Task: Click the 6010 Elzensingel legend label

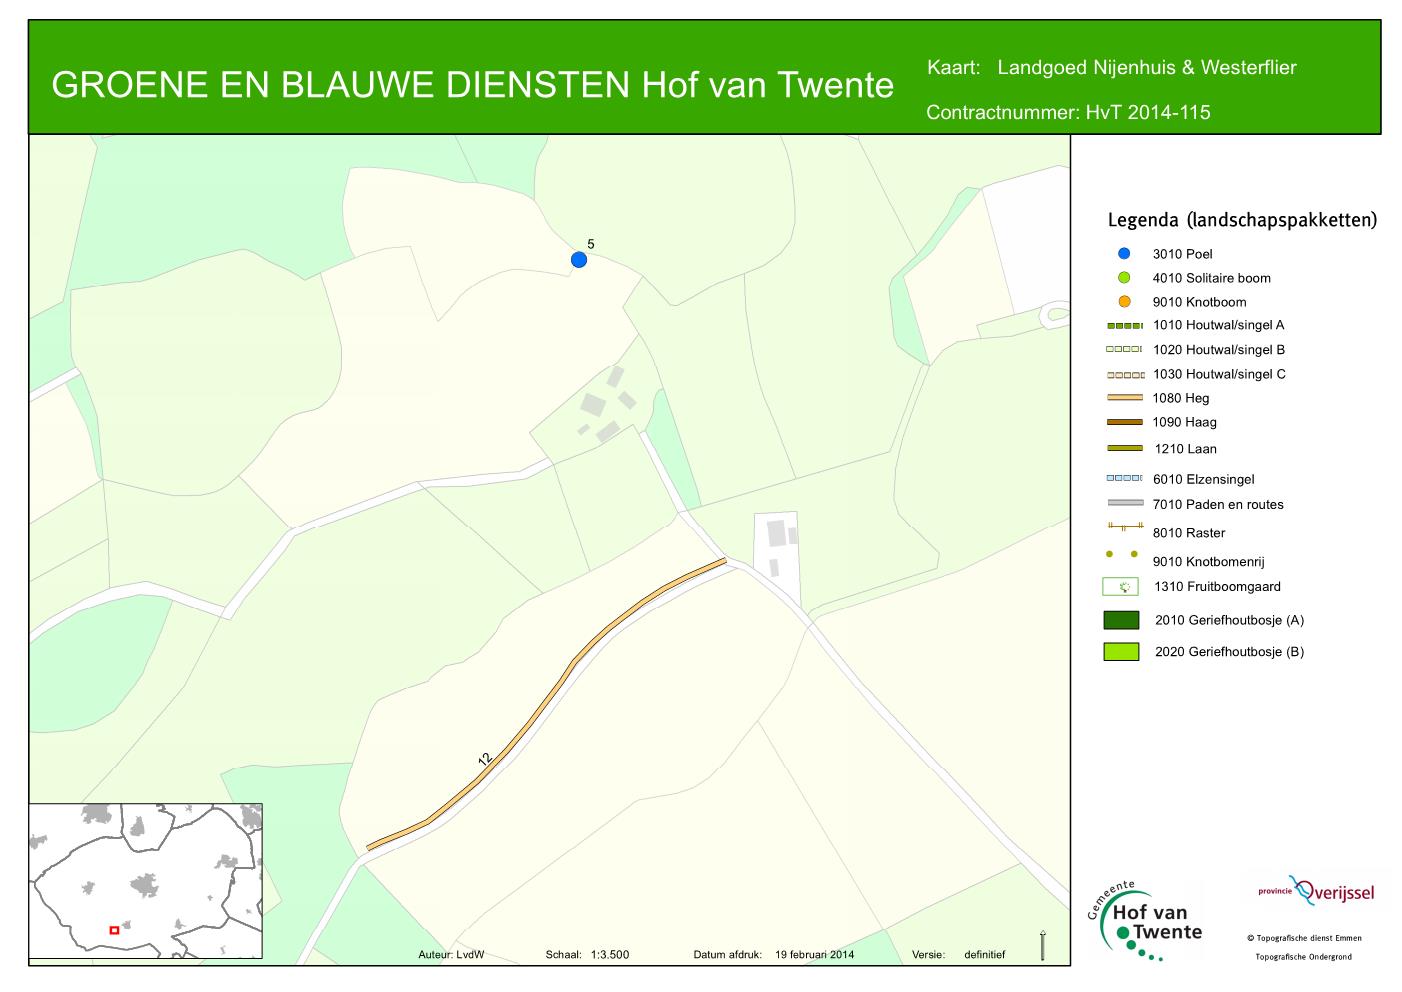Action: point(1203,479)
